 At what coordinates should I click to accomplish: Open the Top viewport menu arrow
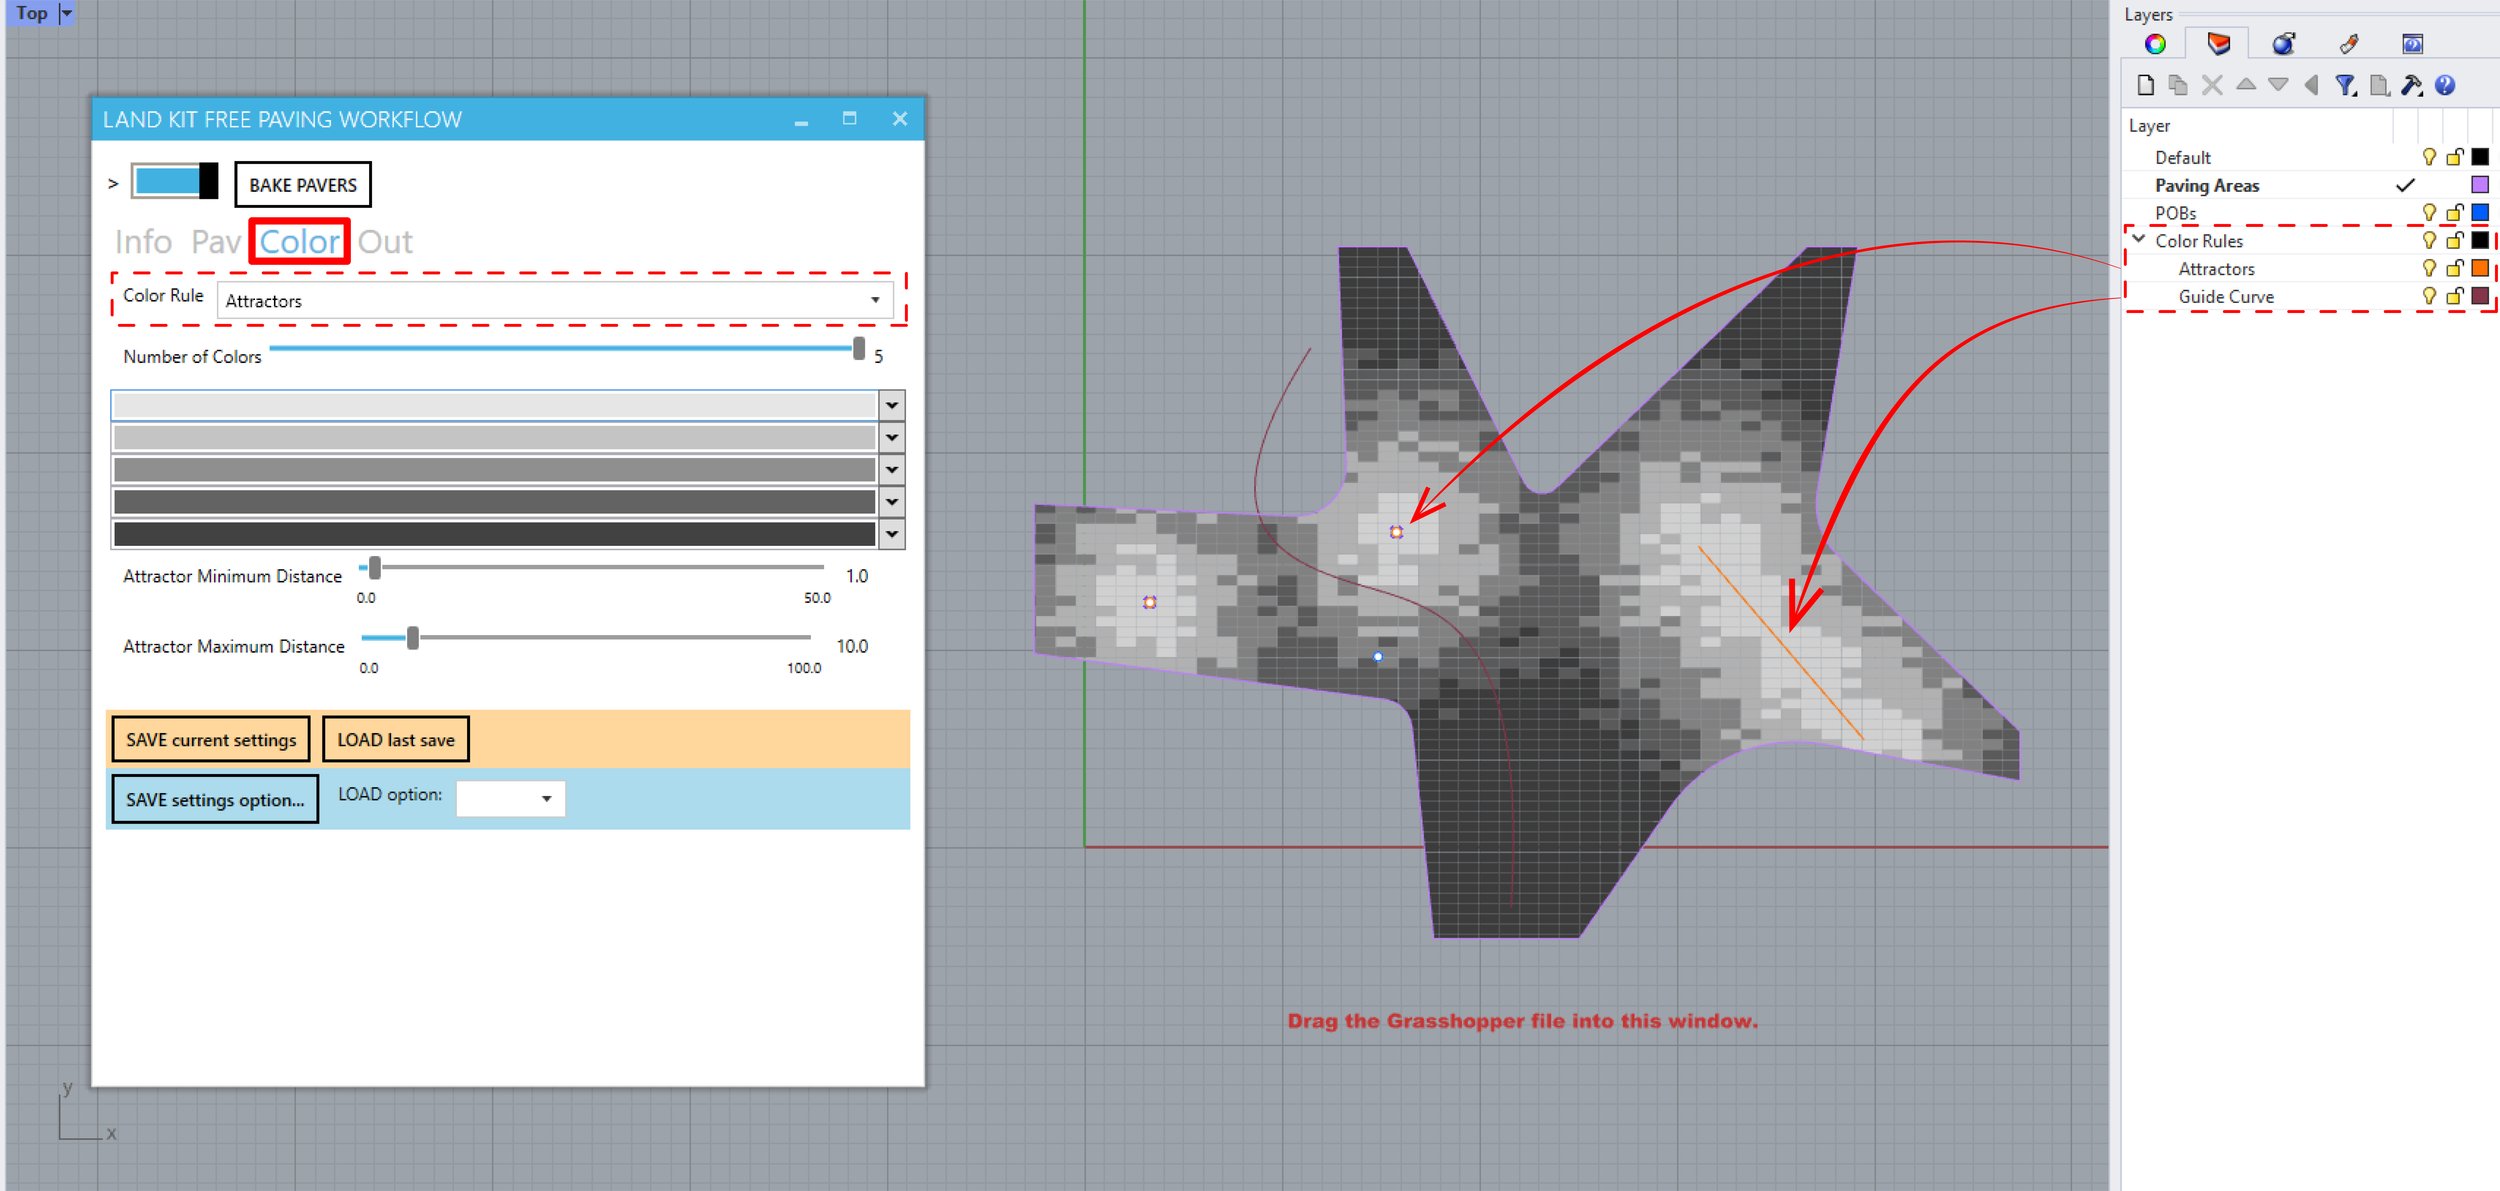[67, 13]
